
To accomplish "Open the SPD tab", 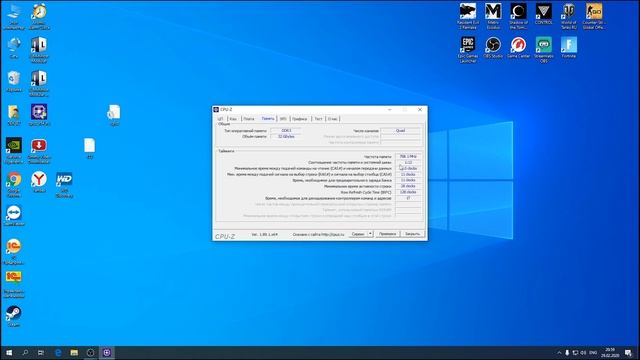I will point(283,119).
